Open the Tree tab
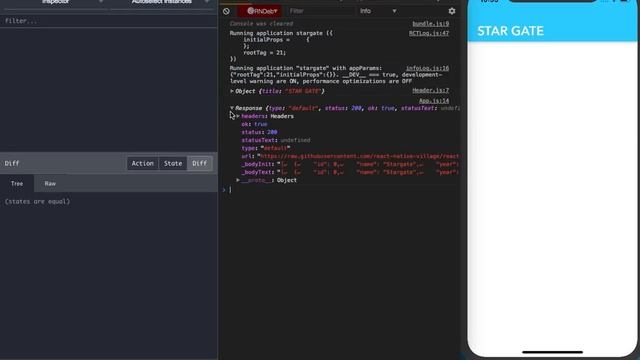 coord(17,184)
